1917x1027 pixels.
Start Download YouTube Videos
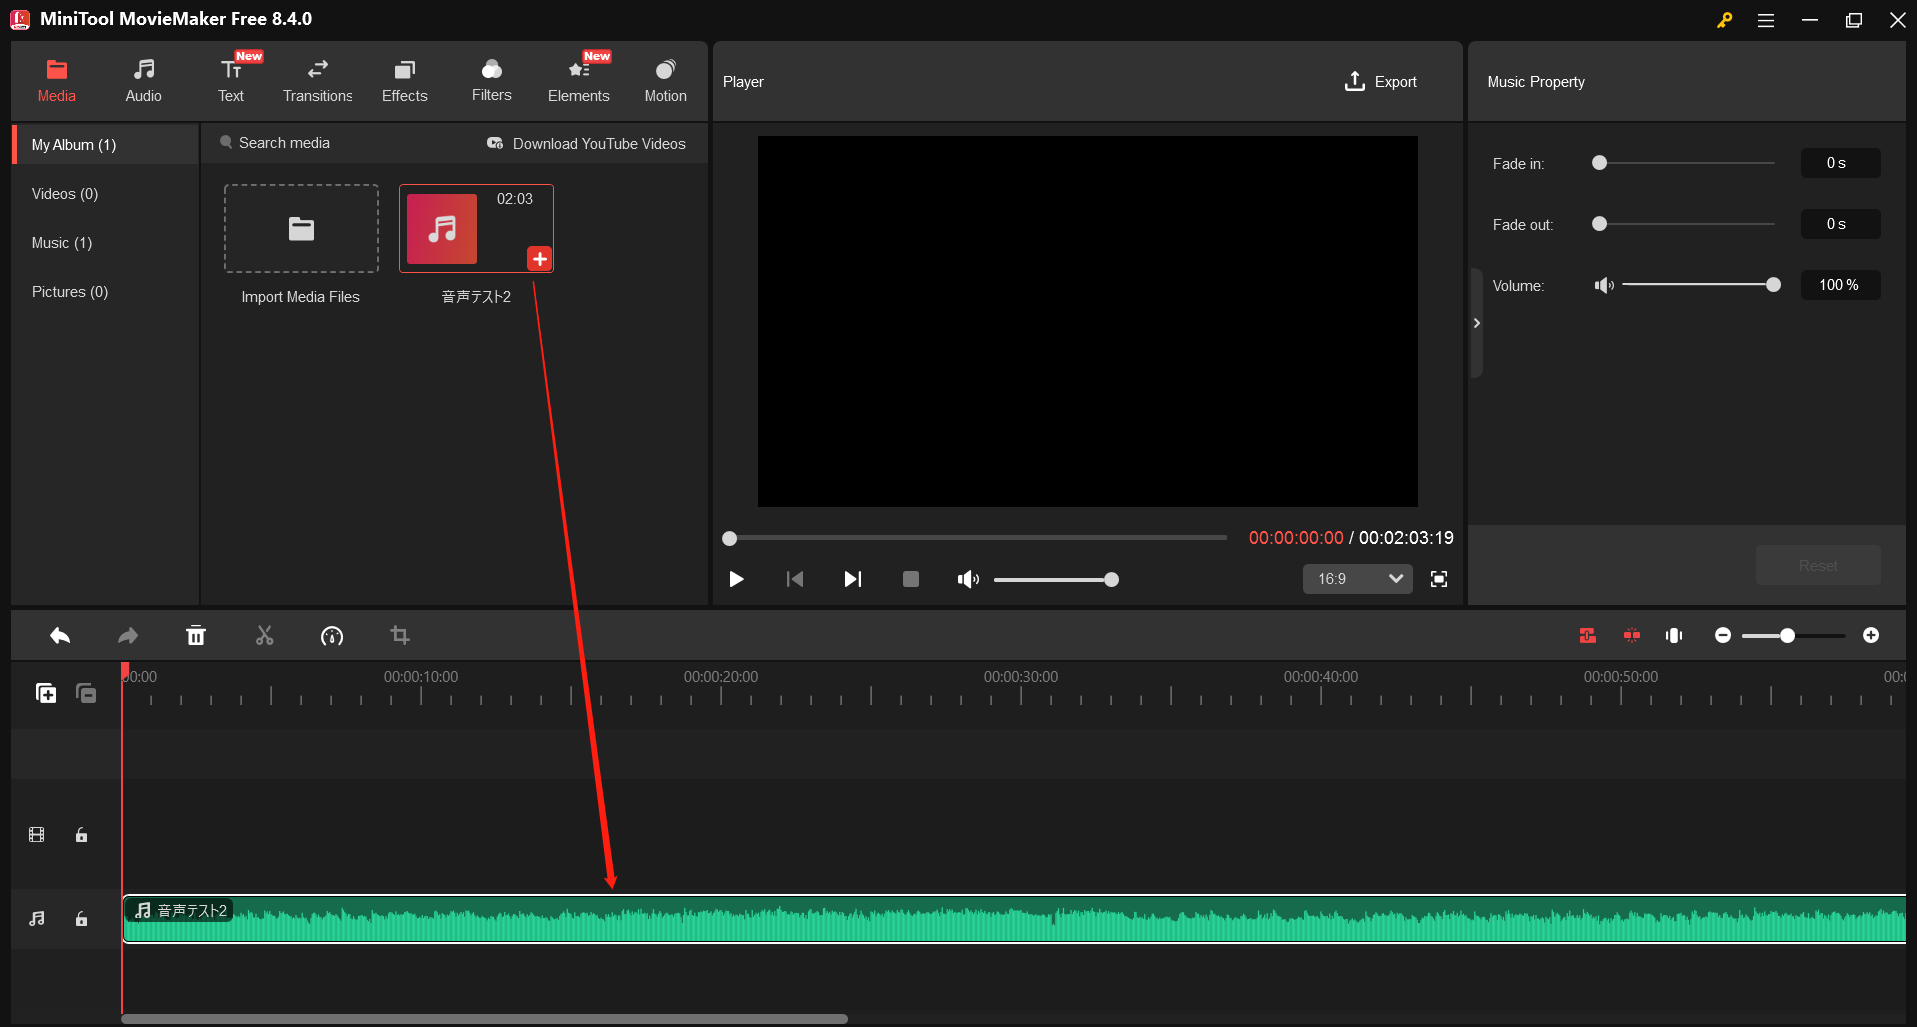(587, 143)
